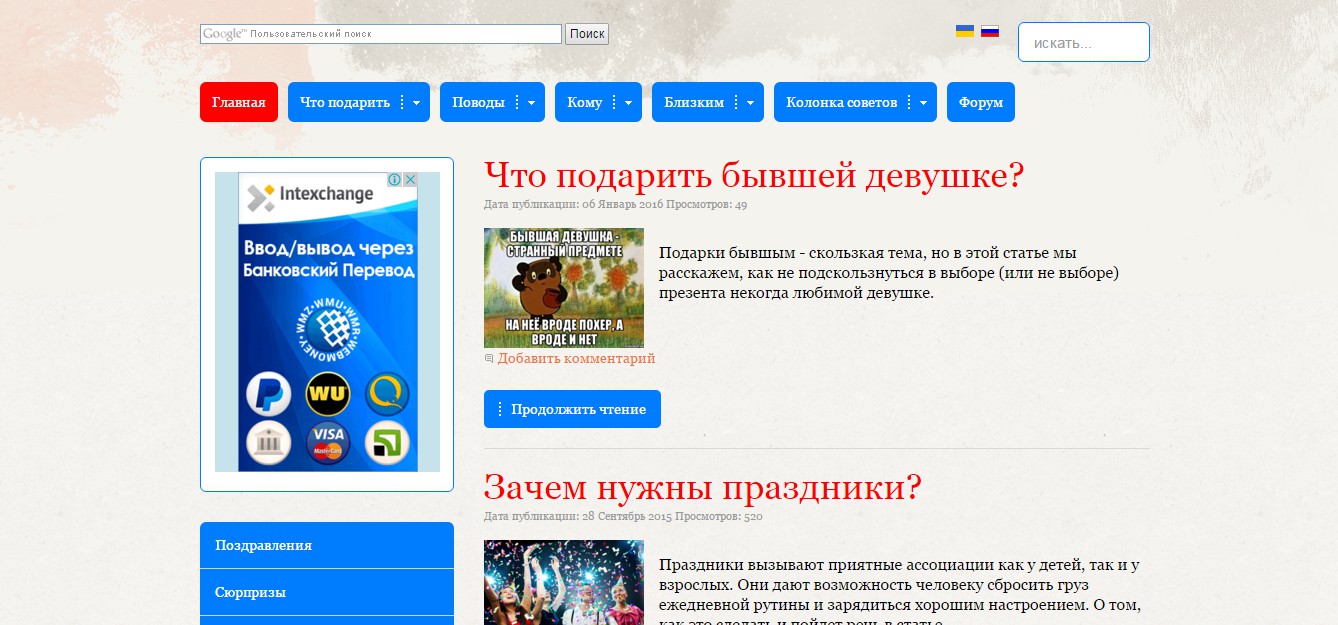1338x625 pixels.
Task: Click 'Продолжить чтение' button
Action: tap(572, 409)
